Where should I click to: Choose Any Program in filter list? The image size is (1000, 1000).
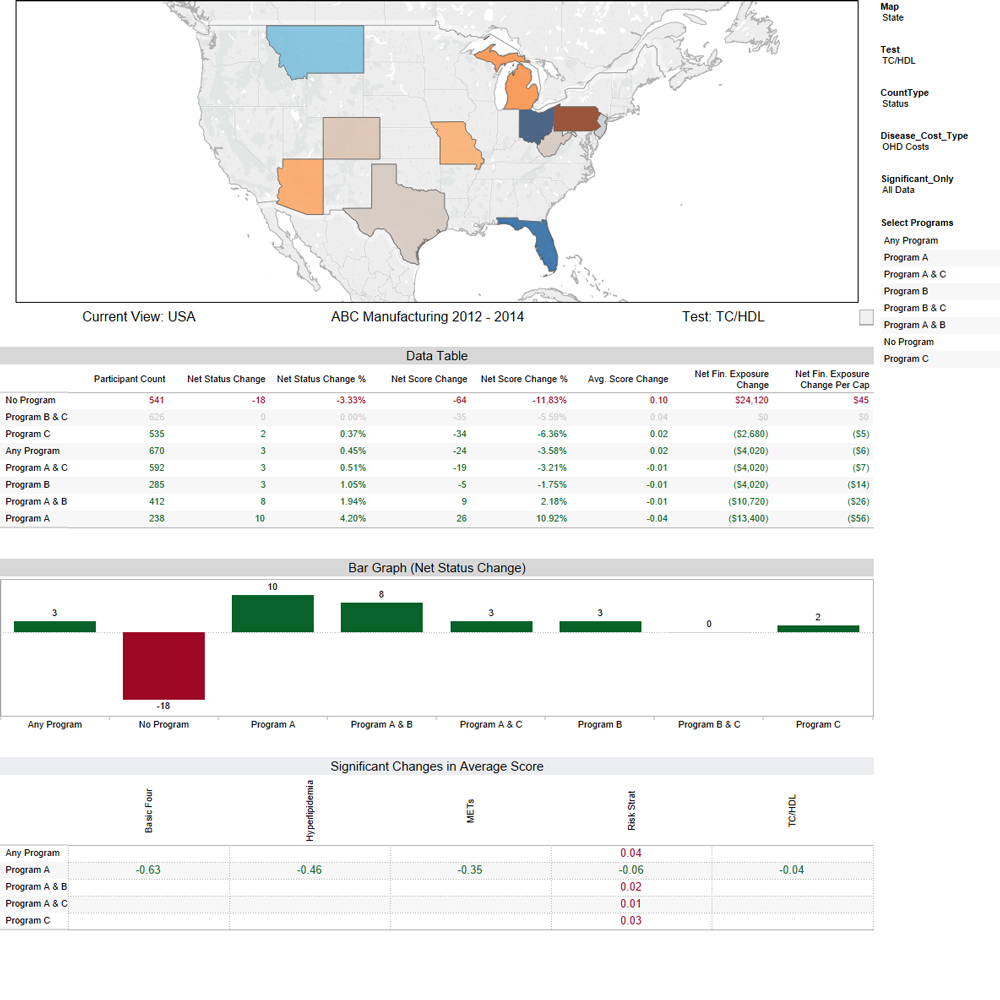point(911,241)
